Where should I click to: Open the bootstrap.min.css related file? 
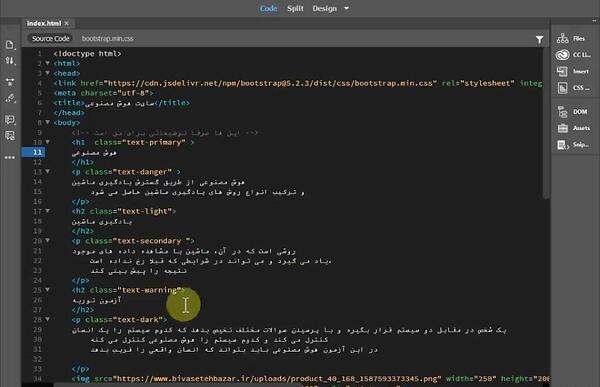point(108,38)
